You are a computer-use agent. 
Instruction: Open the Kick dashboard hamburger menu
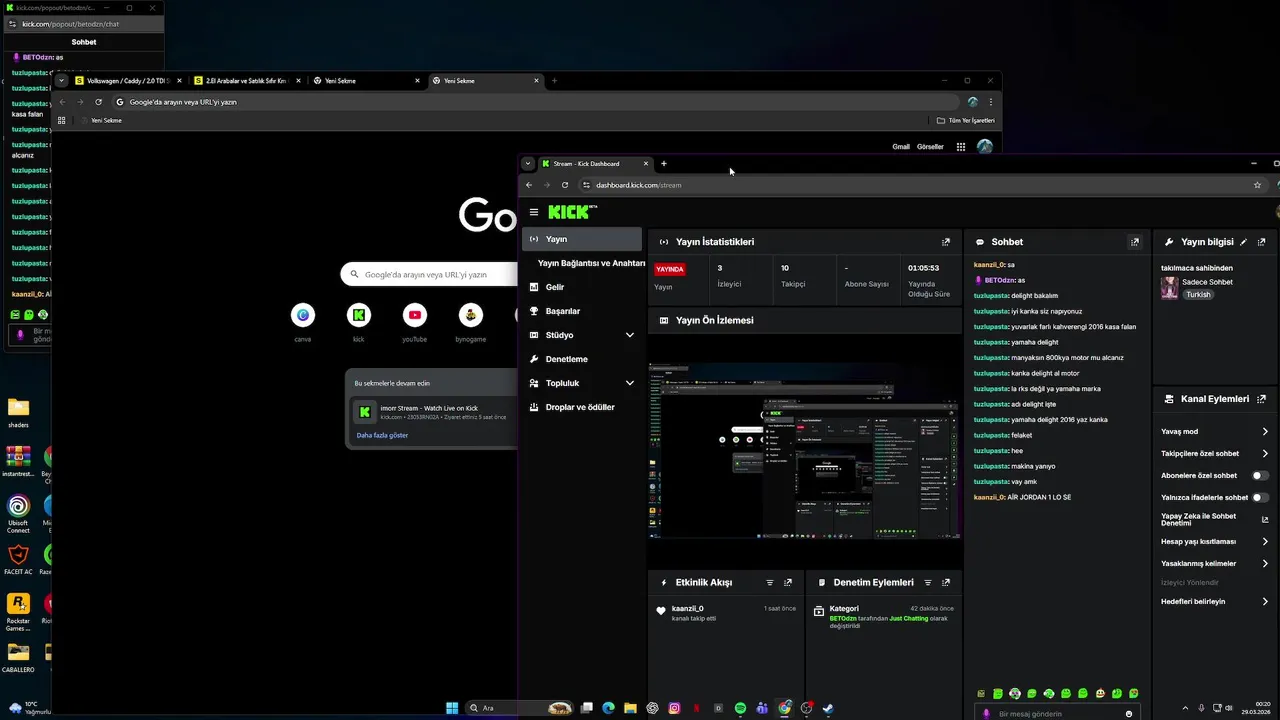[x=534, y=212]
